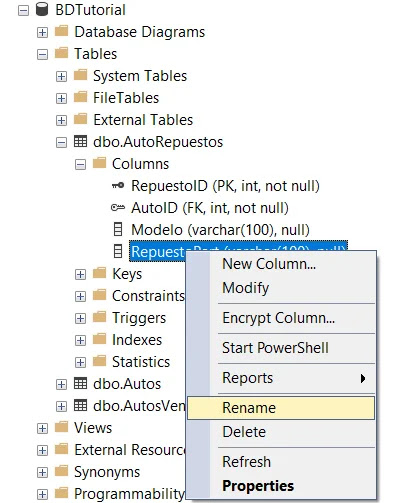Expand the Triggers folder node
The width and height of the screenshot is (412, 503).
[x=80, y=319]
